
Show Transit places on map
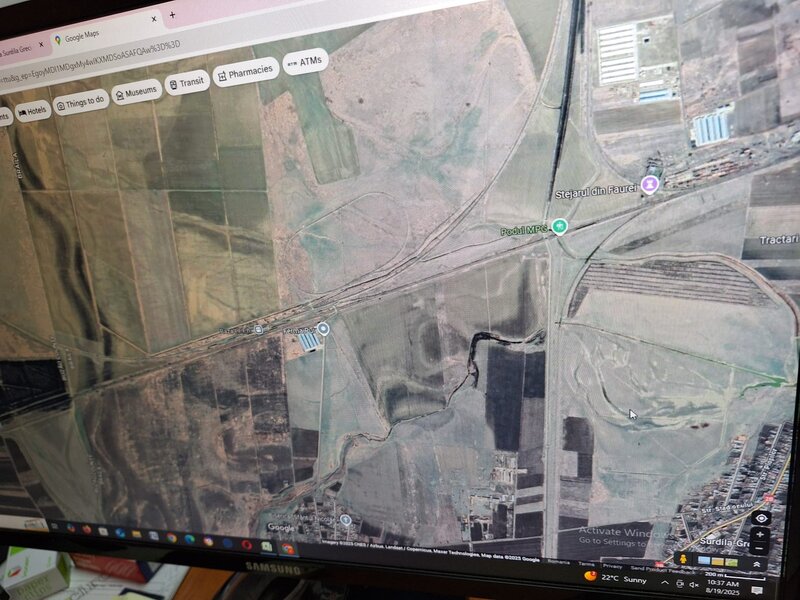pos(188,84)
